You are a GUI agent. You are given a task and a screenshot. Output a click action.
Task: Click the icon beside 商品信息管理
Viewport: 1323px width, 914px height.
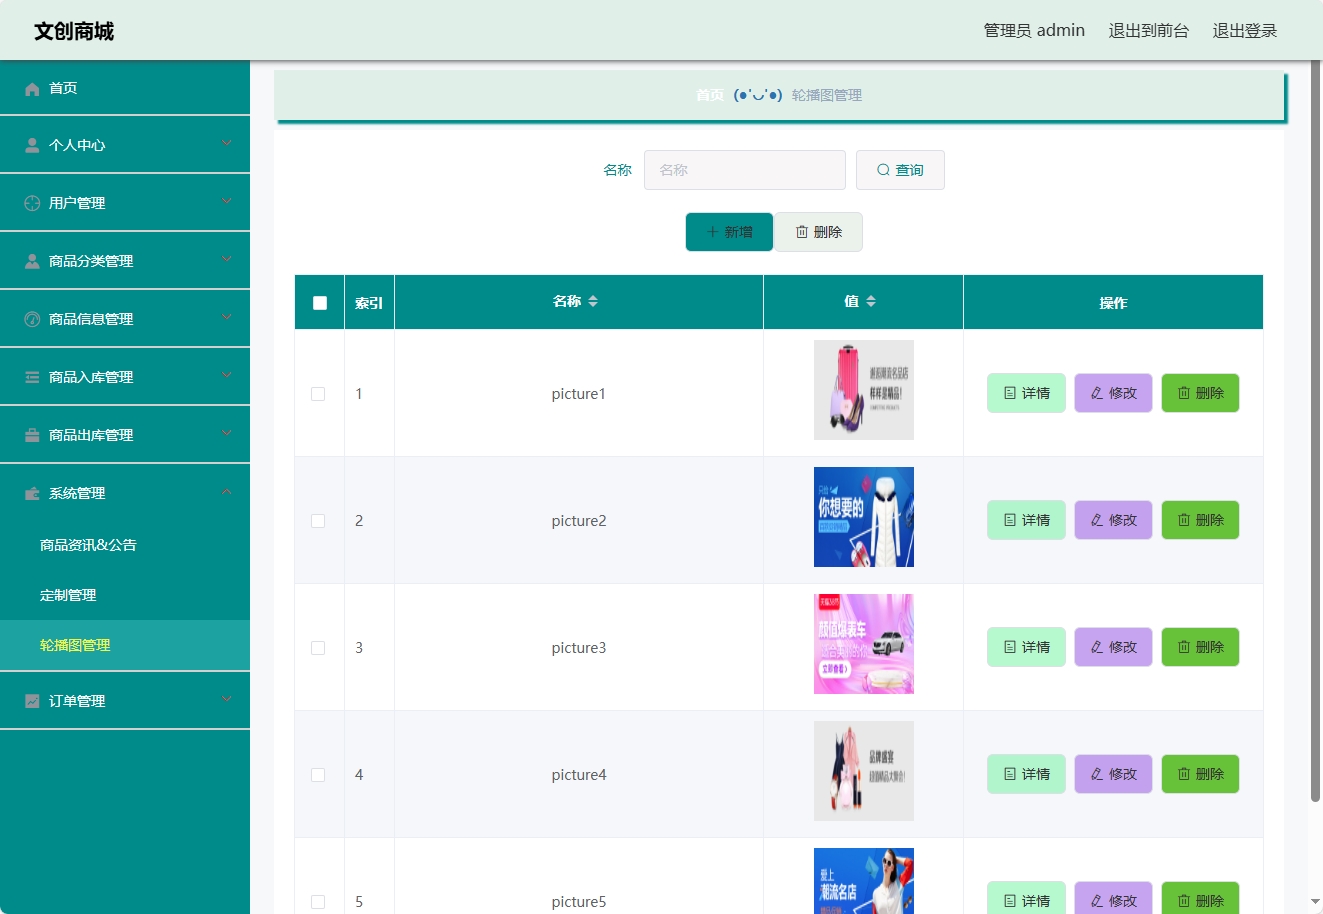pyautogui.click(x=32, y=320)
